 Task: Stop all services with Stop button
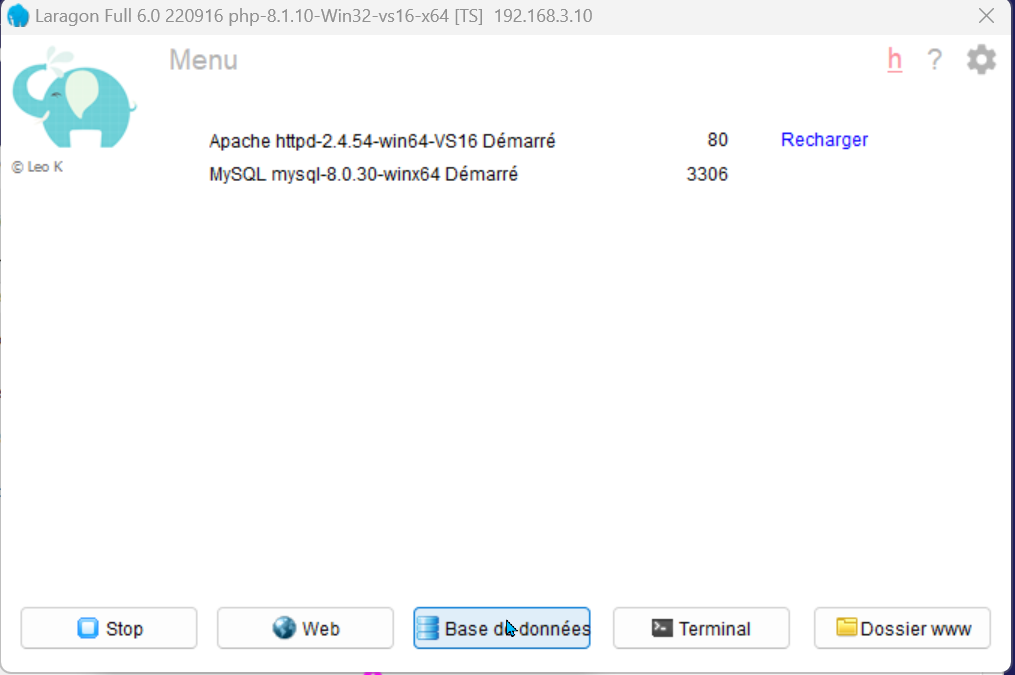tap(109, 628)
